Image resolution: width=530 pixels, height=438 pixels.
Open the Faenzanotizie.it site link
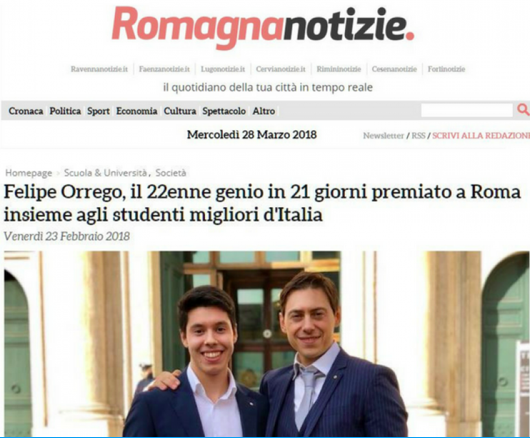click(x=164, y=69)
